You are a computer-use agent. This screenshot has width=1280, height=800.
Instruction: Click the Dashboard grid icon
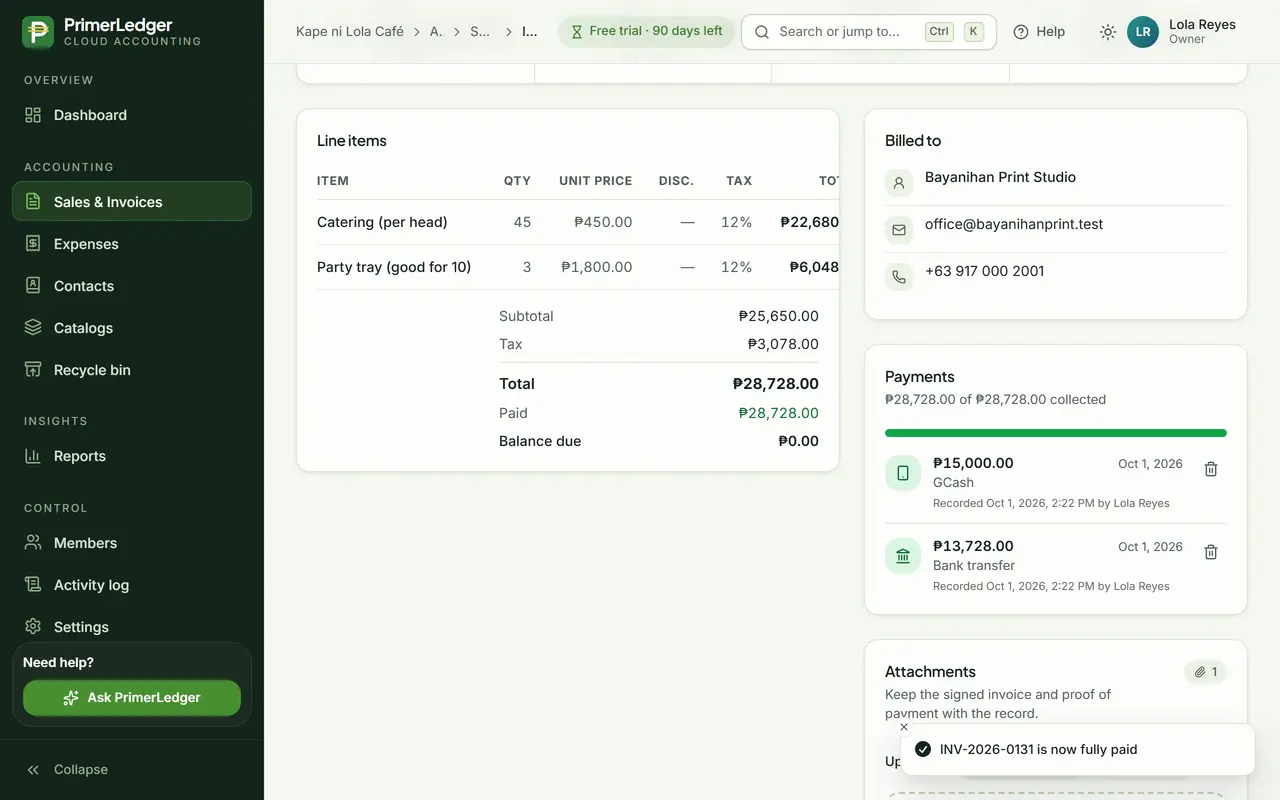pyautogui.click(x=33, y=115)
